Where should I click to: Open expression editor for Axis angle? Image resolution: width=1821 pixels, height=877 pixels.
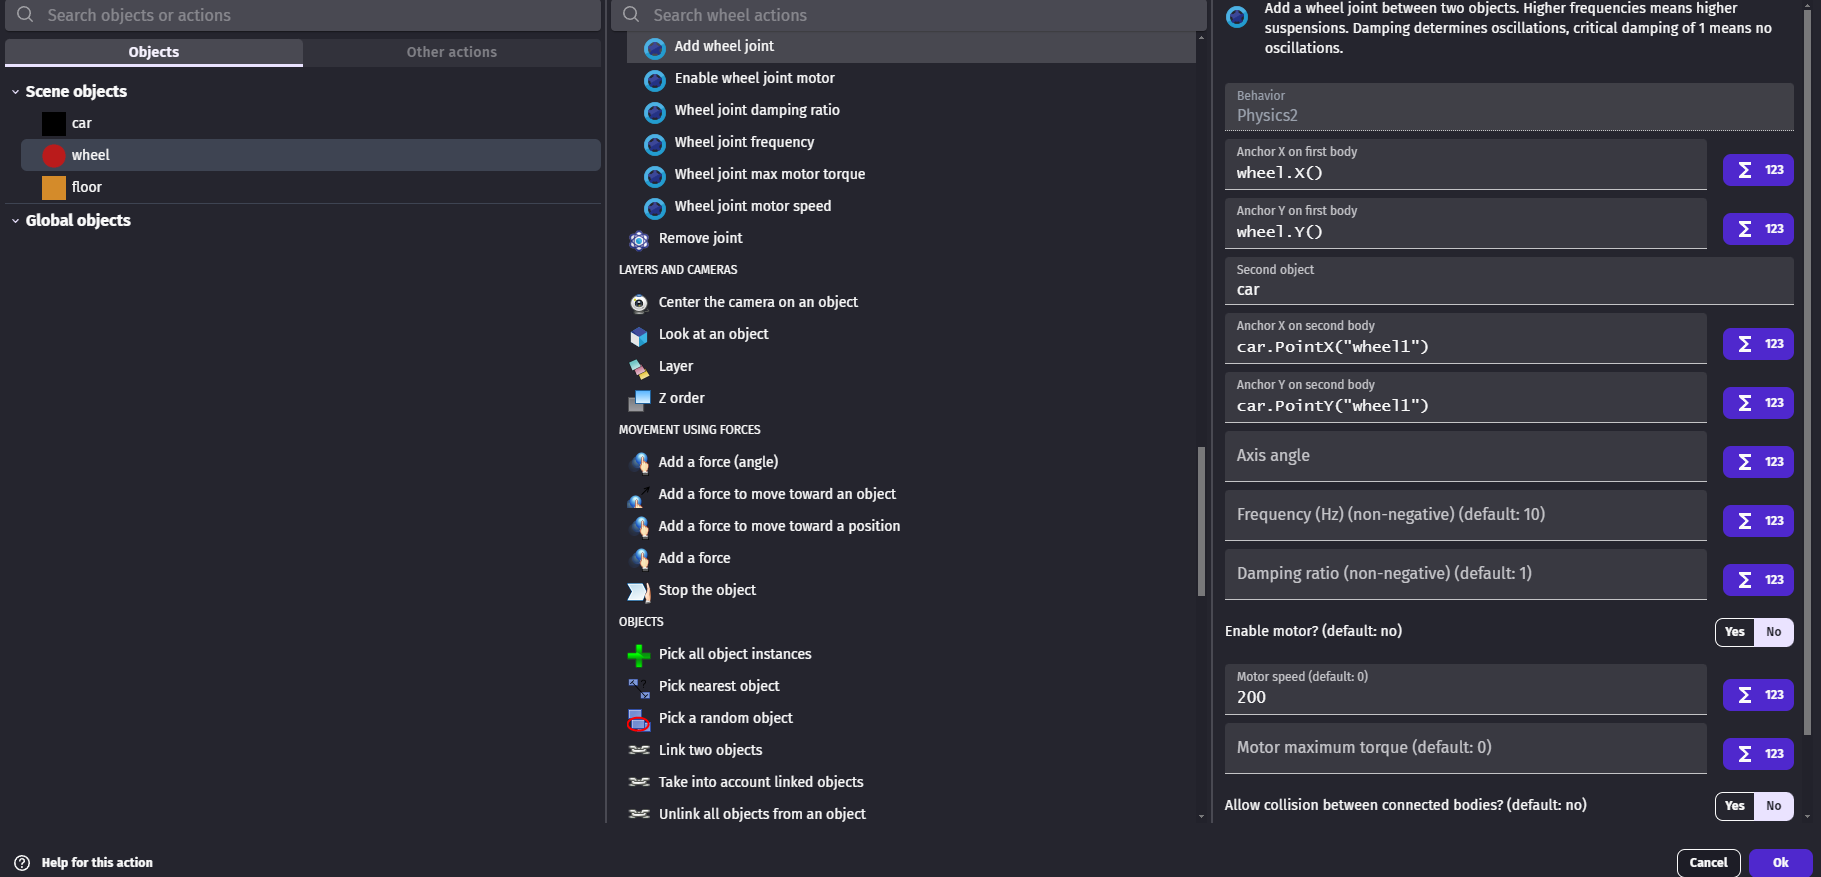point(1758,462)
